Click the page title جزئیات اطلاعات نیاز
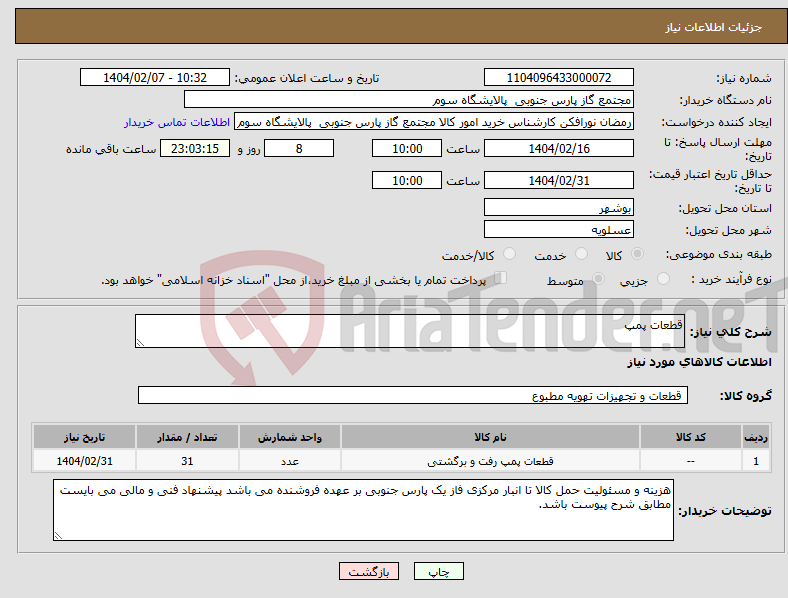This screenshot has height=598, width=788. 714,27
